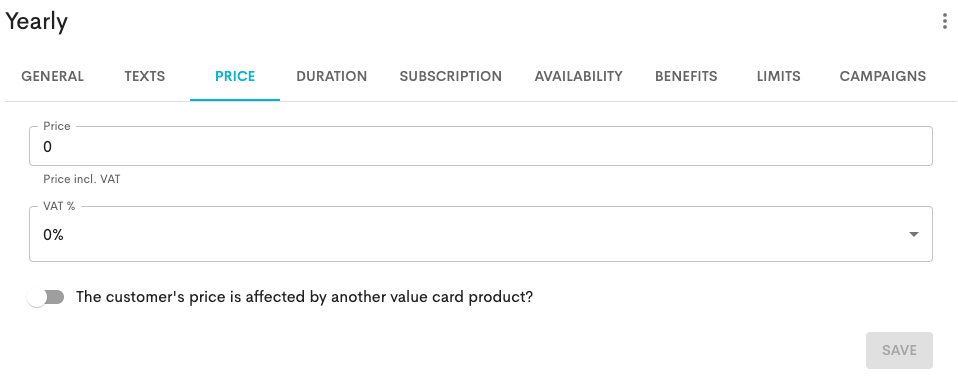Image resolution: width=958 pixels, height=380 pixels.
Task: Click into the Price input field
Action: 481,146
